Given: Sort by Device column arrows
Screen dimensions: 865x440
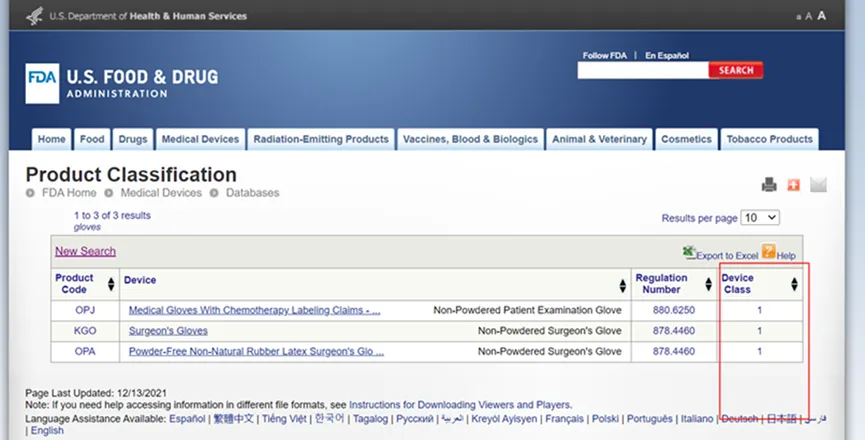Looking at the screenshot, I should click(x=622, y=286).
